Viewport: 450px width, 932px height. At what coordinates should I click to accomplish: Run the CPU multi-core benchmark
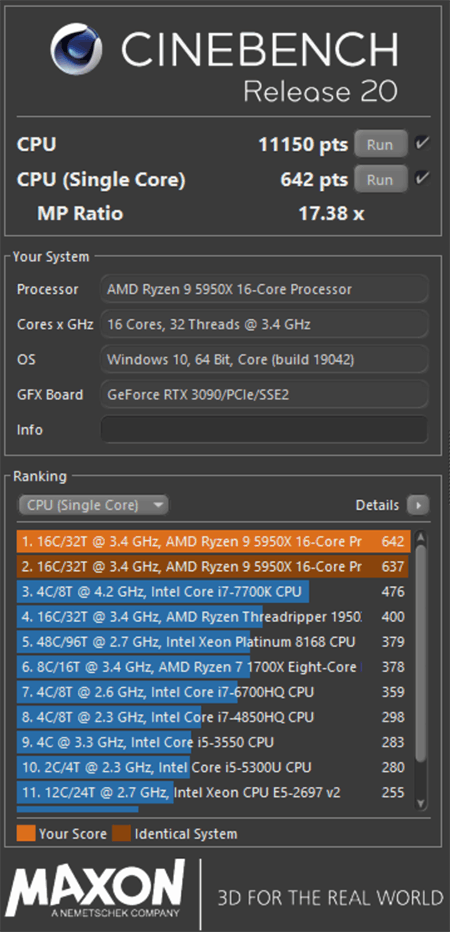click(381, 144)
